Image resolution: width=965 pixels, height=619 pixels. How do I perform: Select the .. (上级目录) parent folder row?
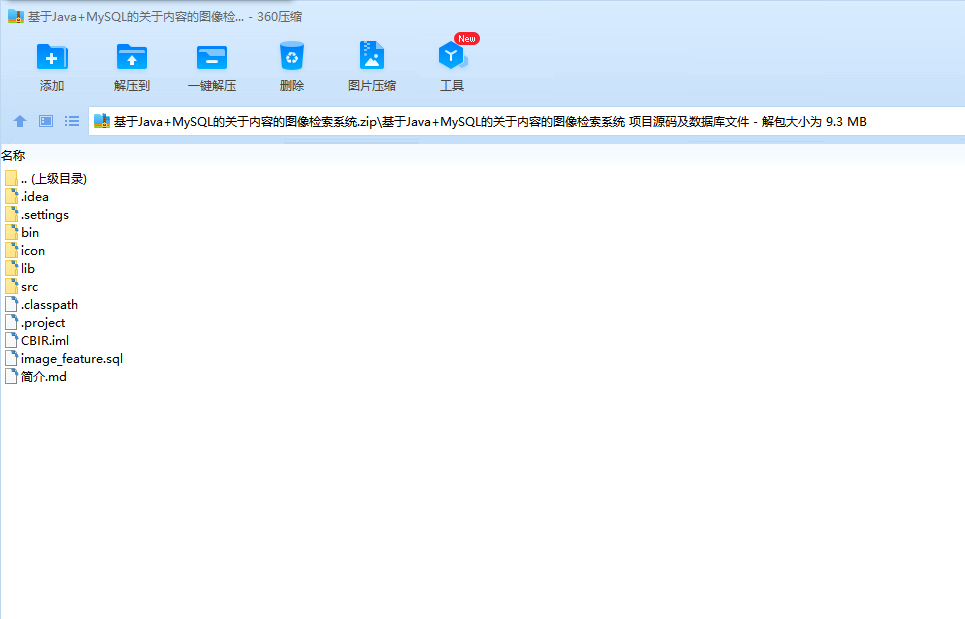tap(46, 178)
